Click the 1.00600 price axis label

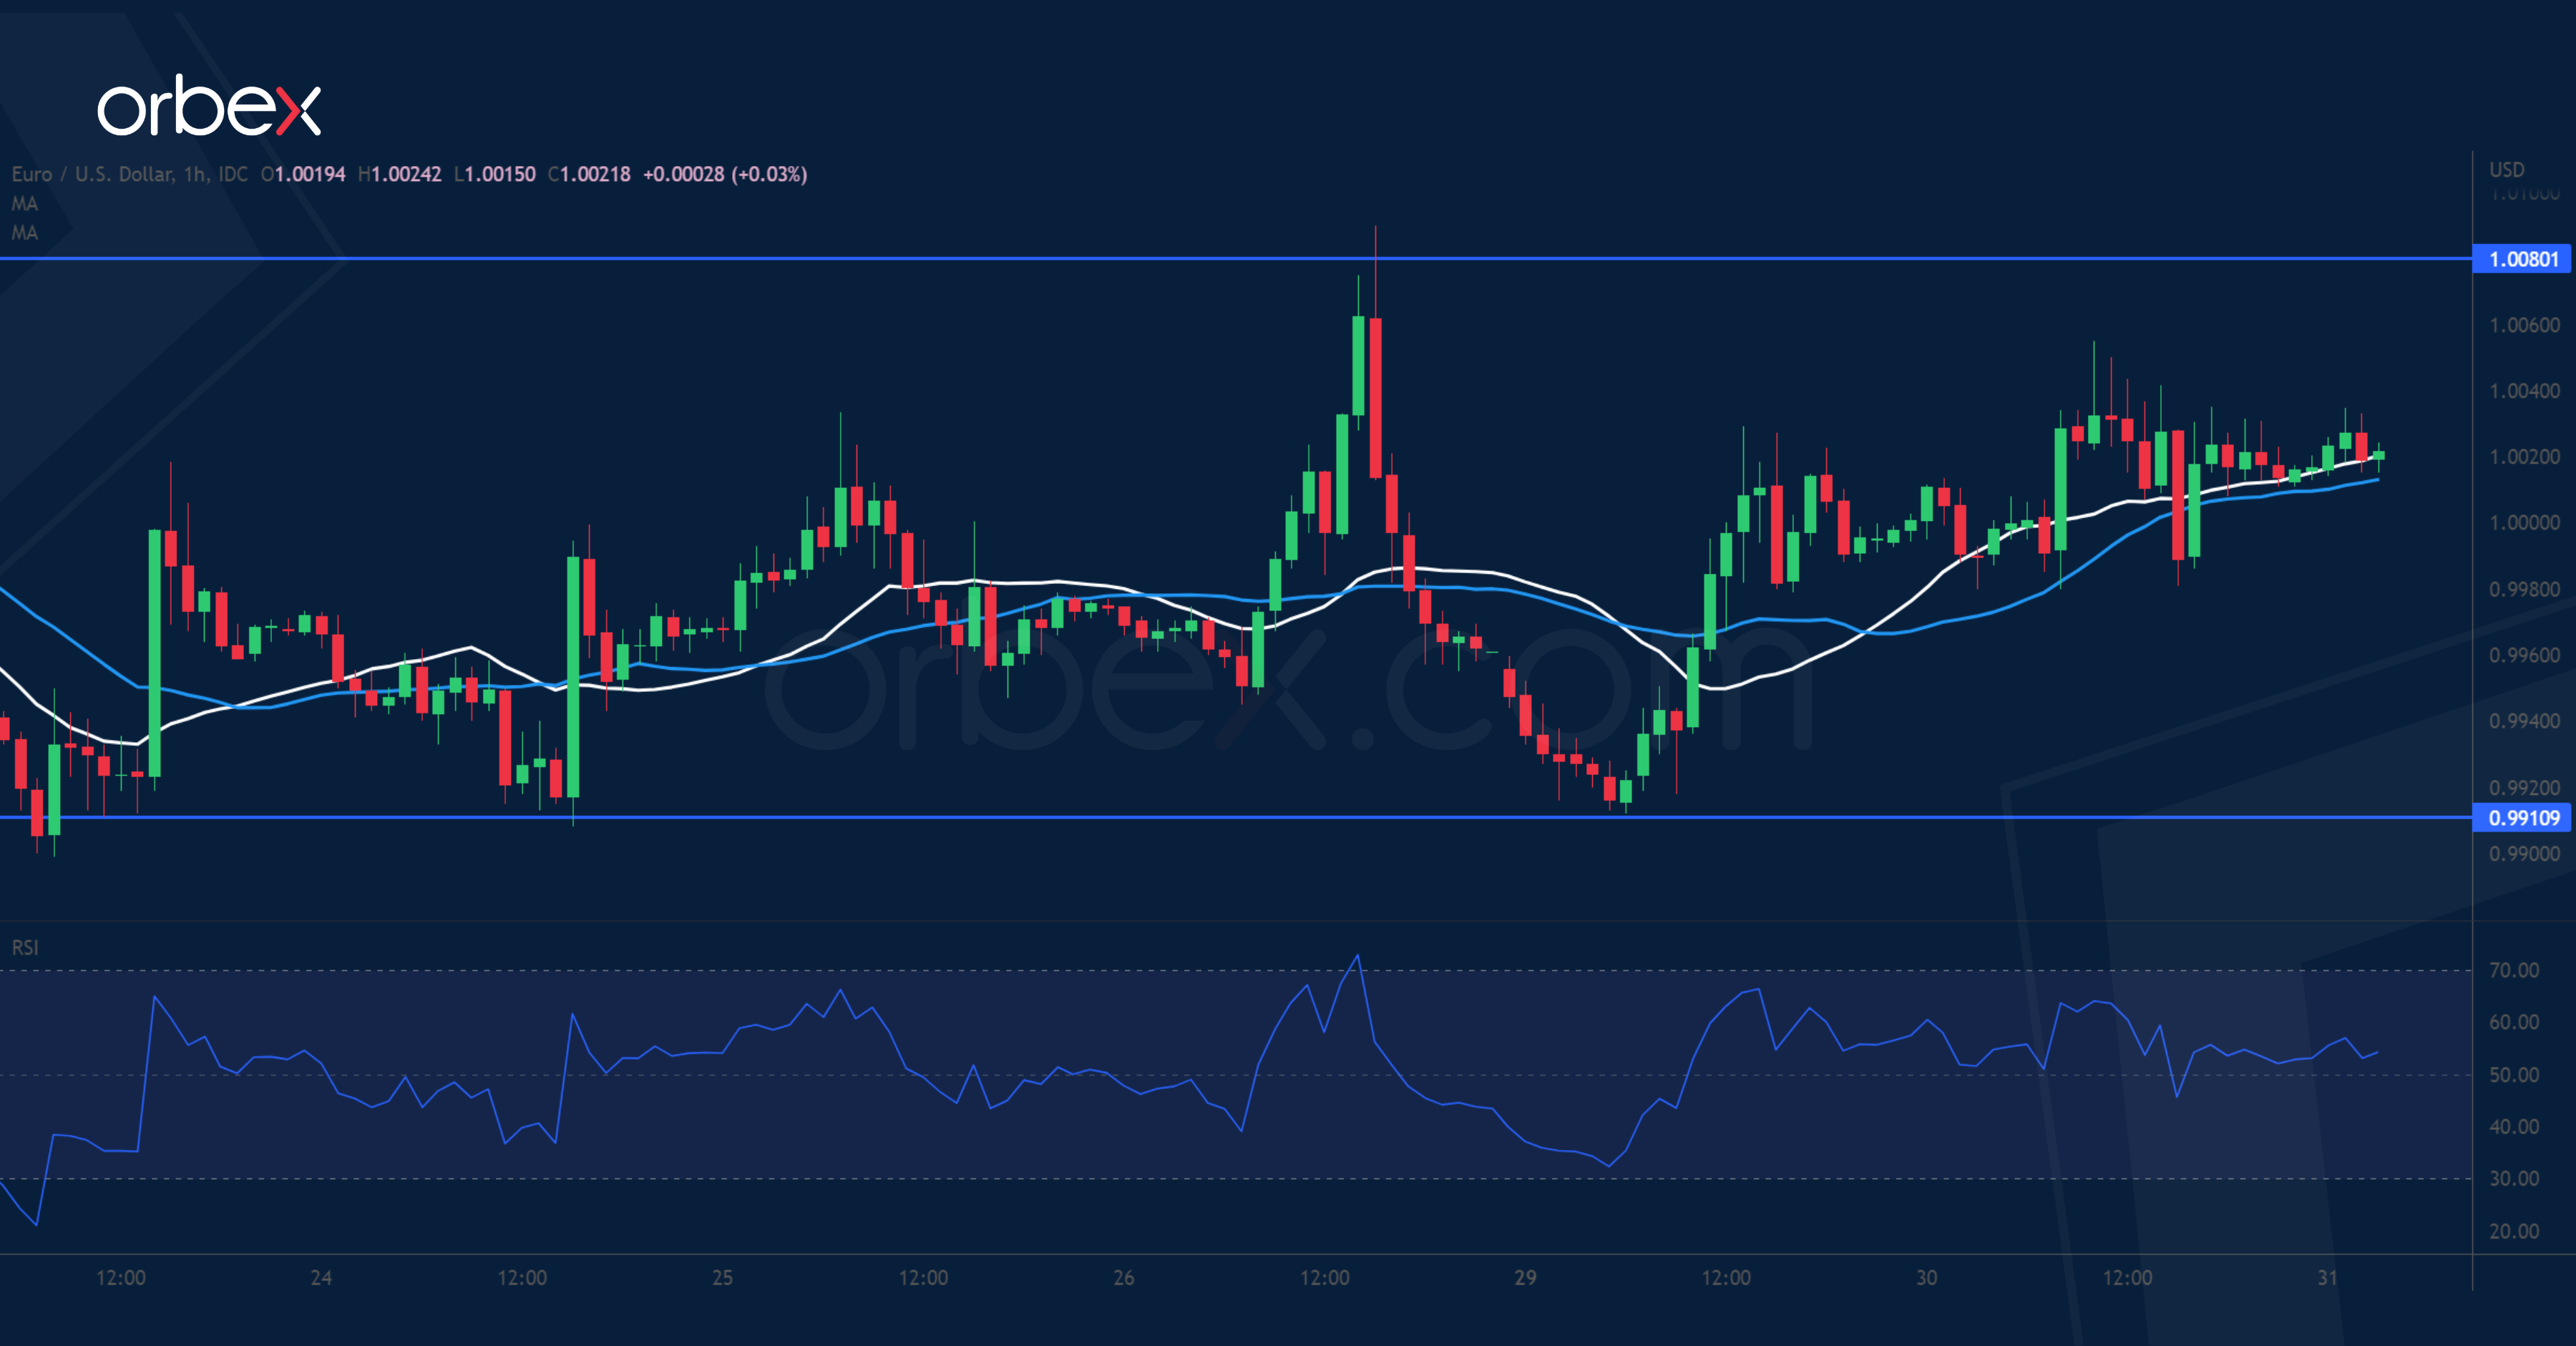(2523, 325)
